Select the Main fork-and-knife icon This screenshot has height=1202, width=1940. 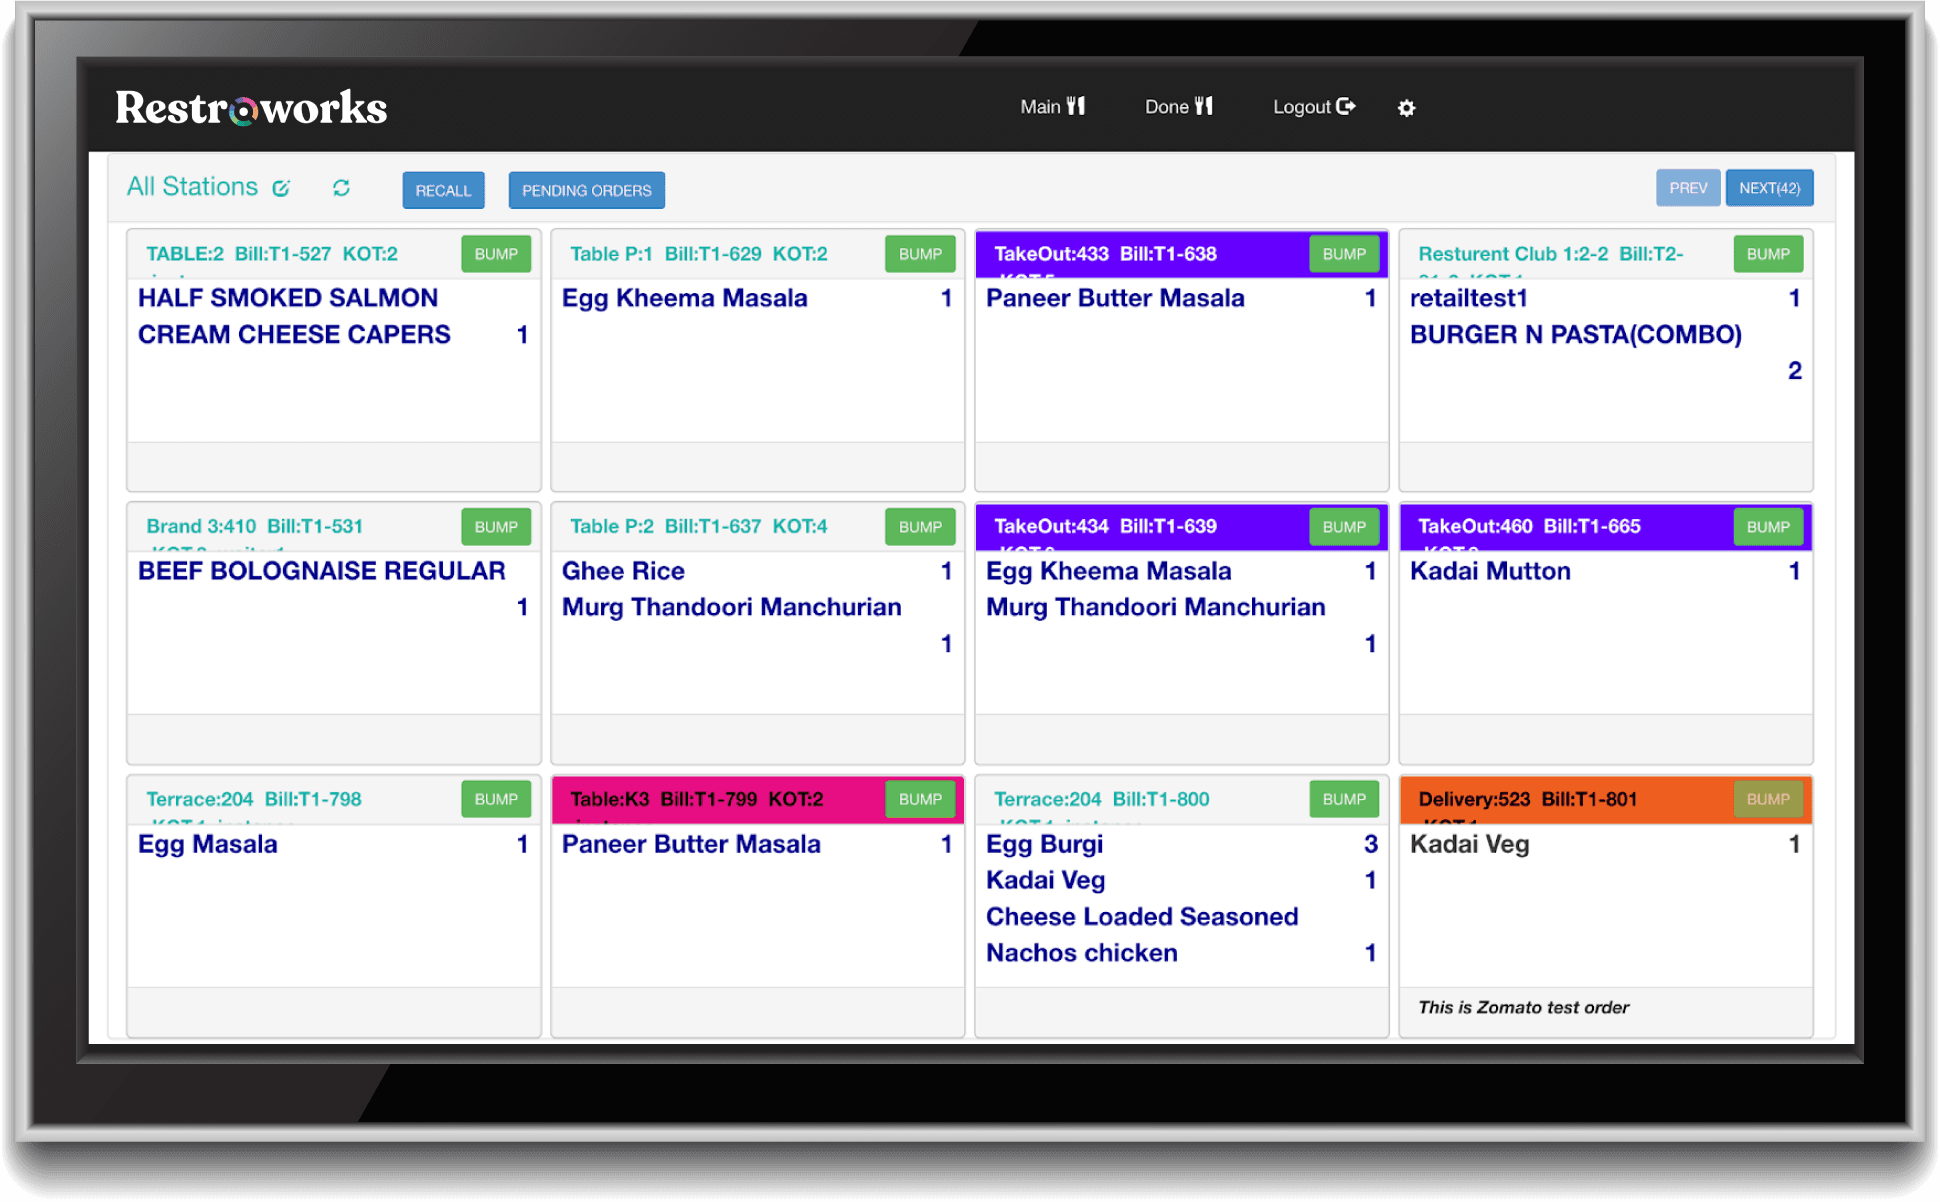click(x=1075, y=106)
